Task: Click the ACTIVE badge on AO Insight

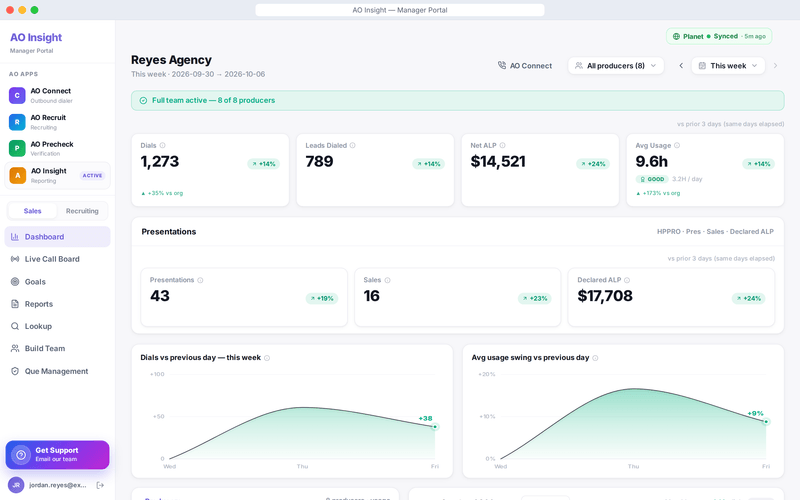Action: 92,176
